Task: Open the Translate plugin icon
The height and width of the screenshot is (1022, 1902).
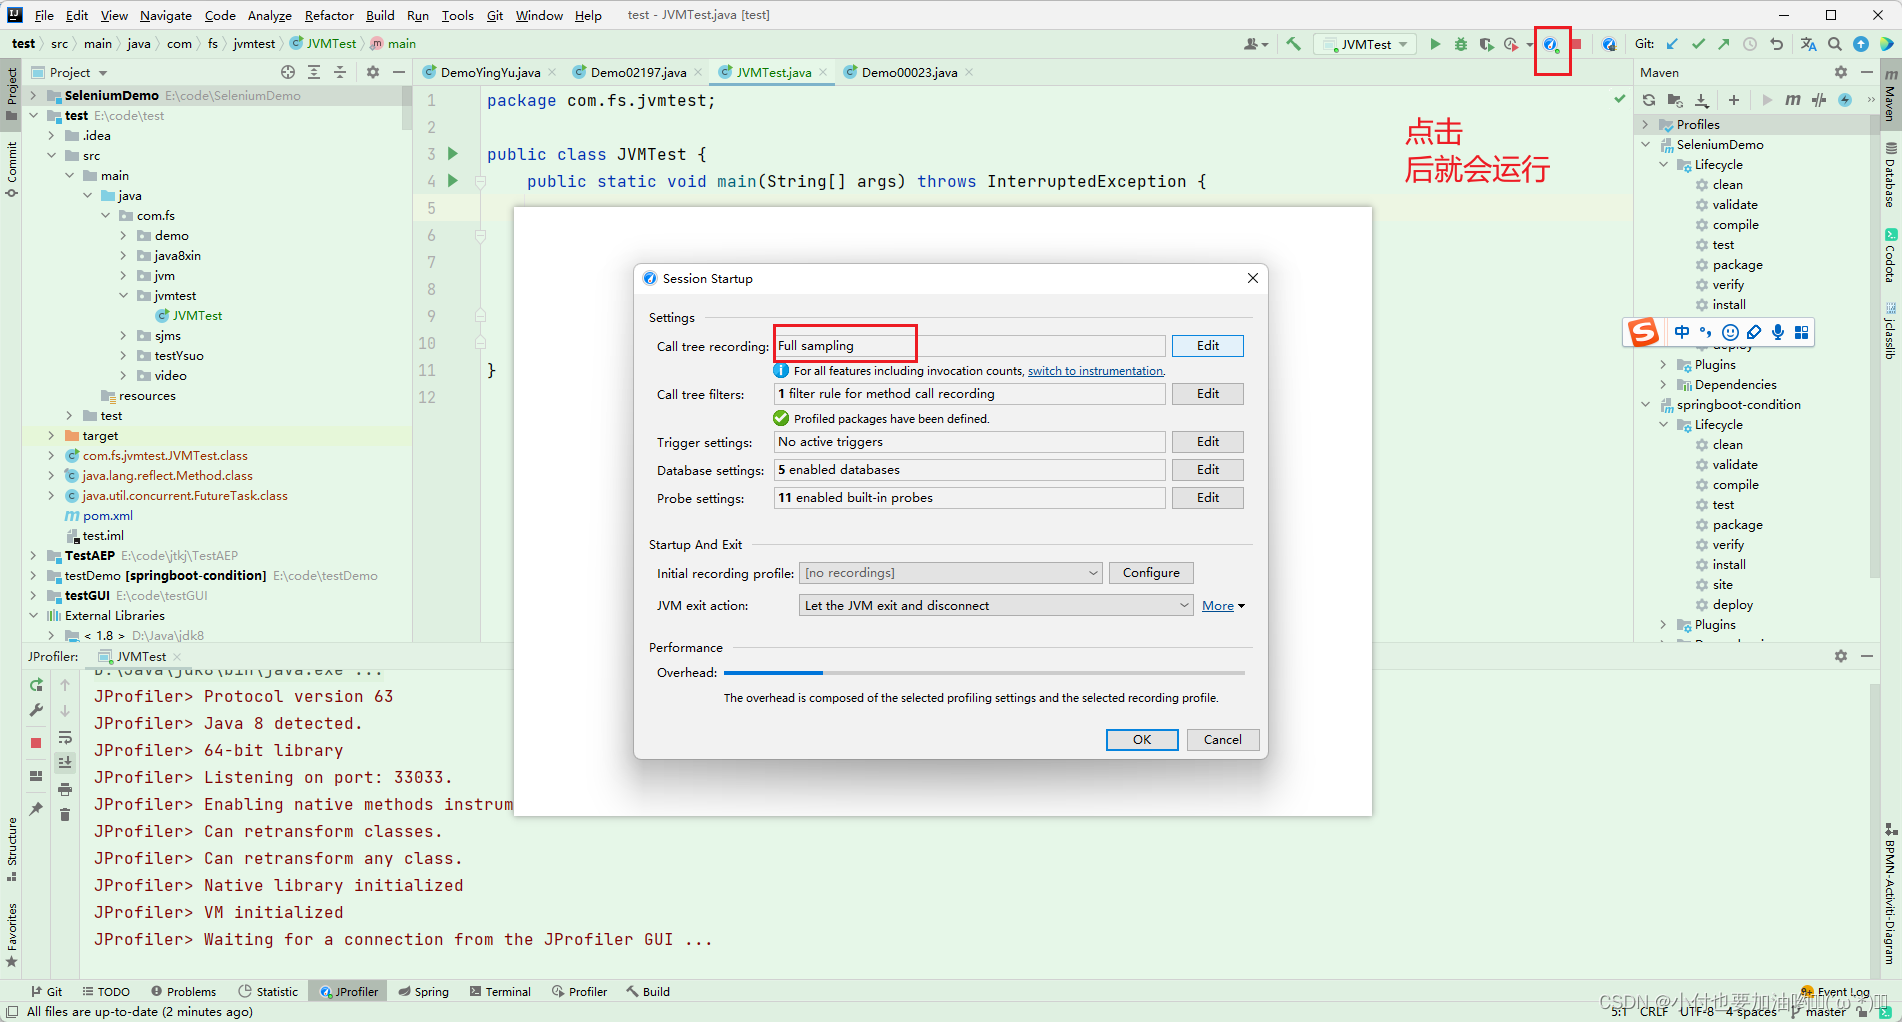Action: (1808, 44)
